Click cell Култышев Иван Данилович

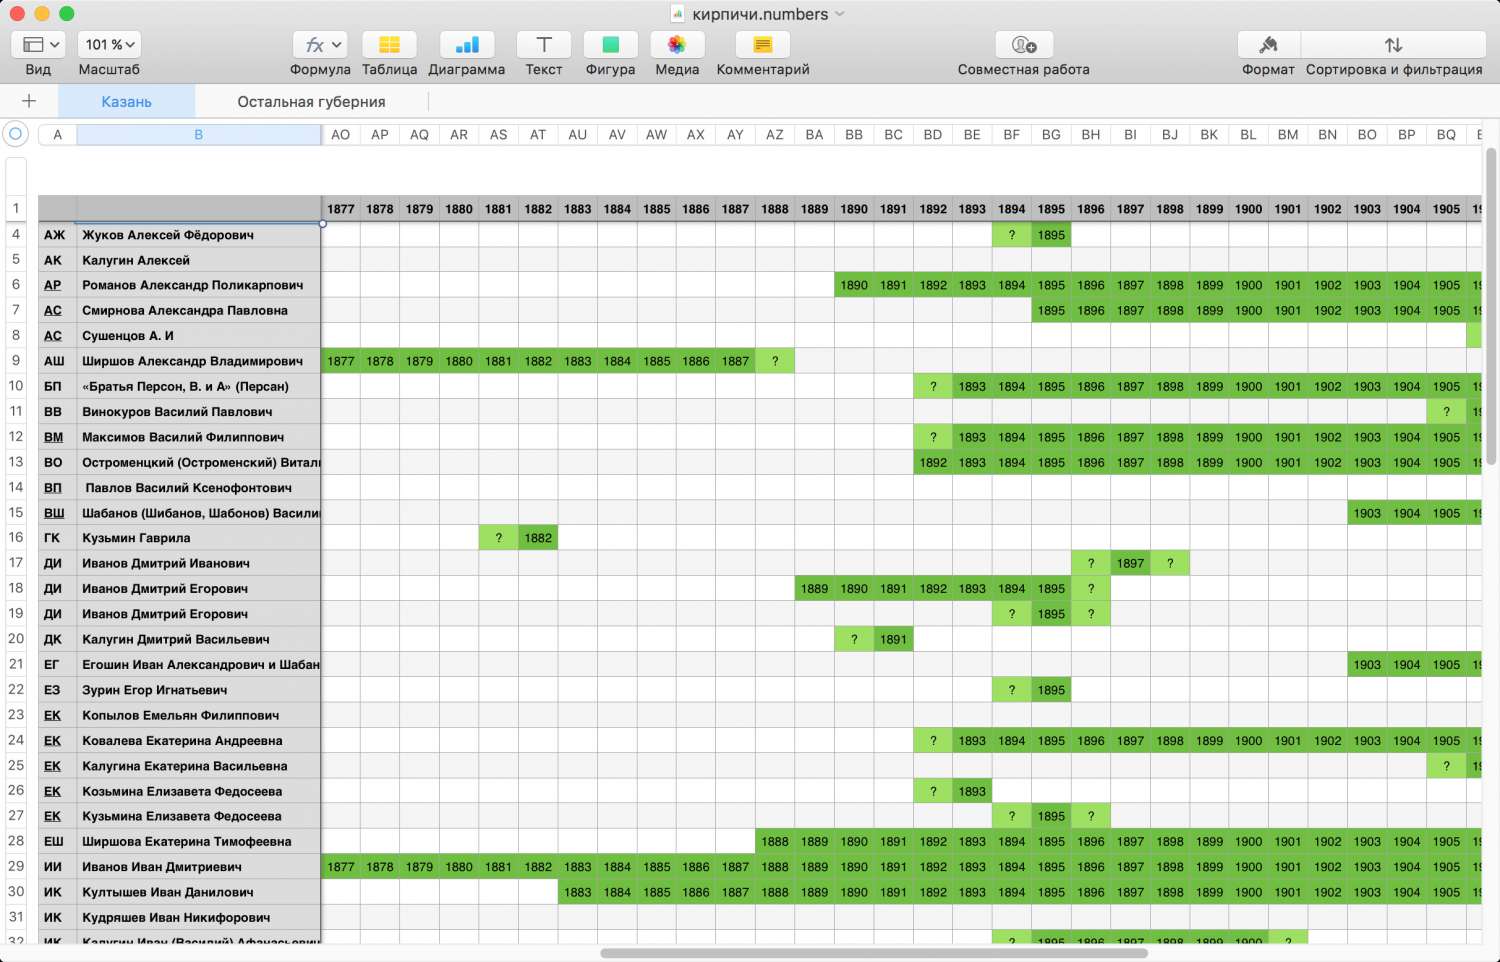(x=199, y=892)
